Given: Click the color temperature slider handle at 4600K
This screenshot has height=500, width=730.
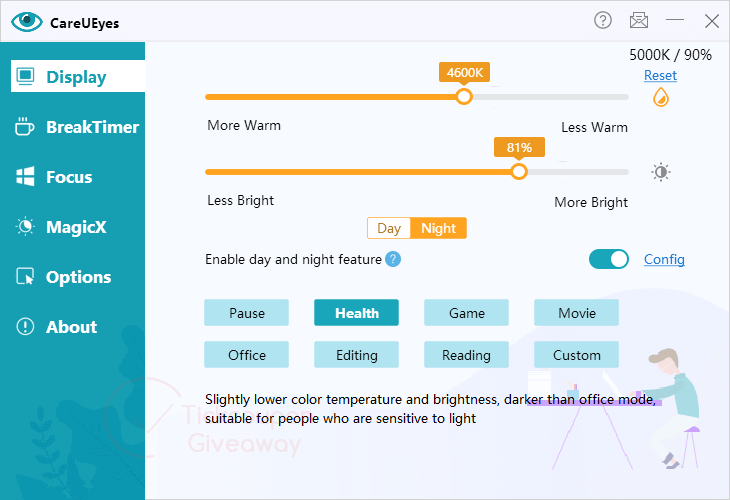Looking at the screenshot, I should point(464,97).
